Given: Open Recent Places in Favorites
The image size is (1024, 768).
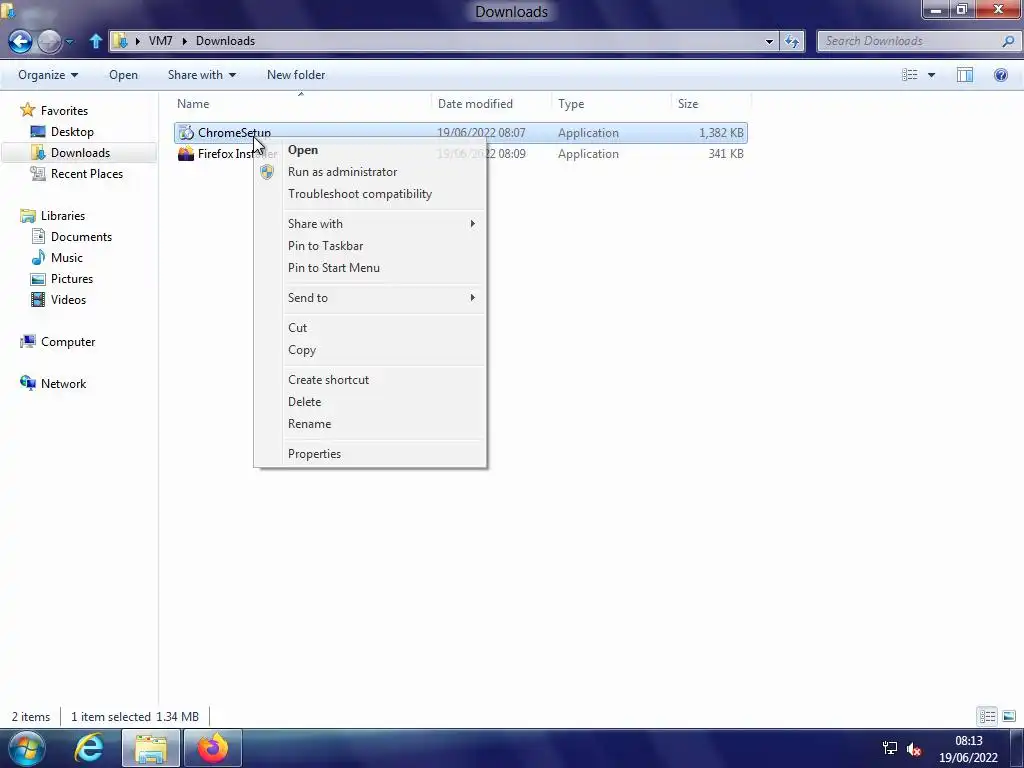Looking at the screenshot, I should 87,174.
